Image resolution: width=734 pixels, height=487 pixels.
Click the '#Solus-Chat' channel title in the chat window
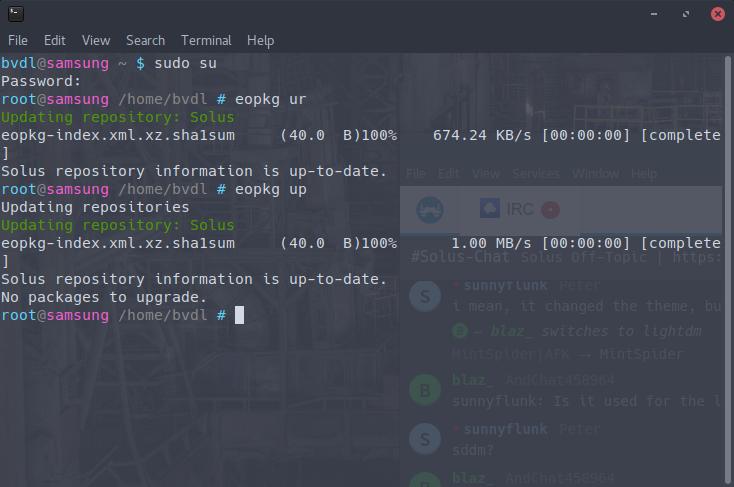[460, 257]
